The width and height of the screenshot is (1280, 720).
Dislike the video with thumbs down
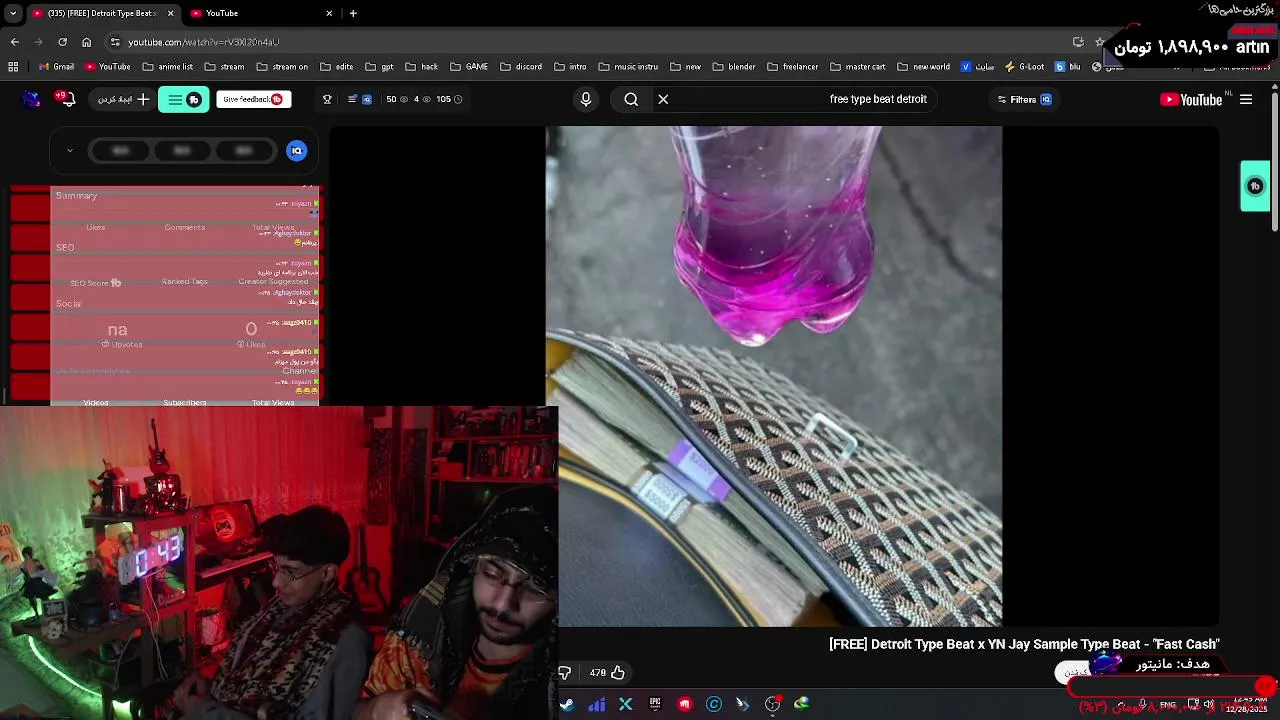(565, 673)
